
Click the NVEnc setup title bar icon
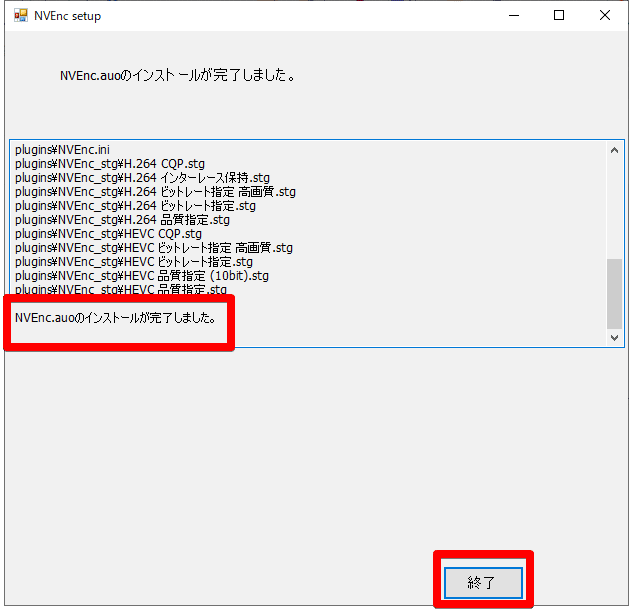click(20, 16)
